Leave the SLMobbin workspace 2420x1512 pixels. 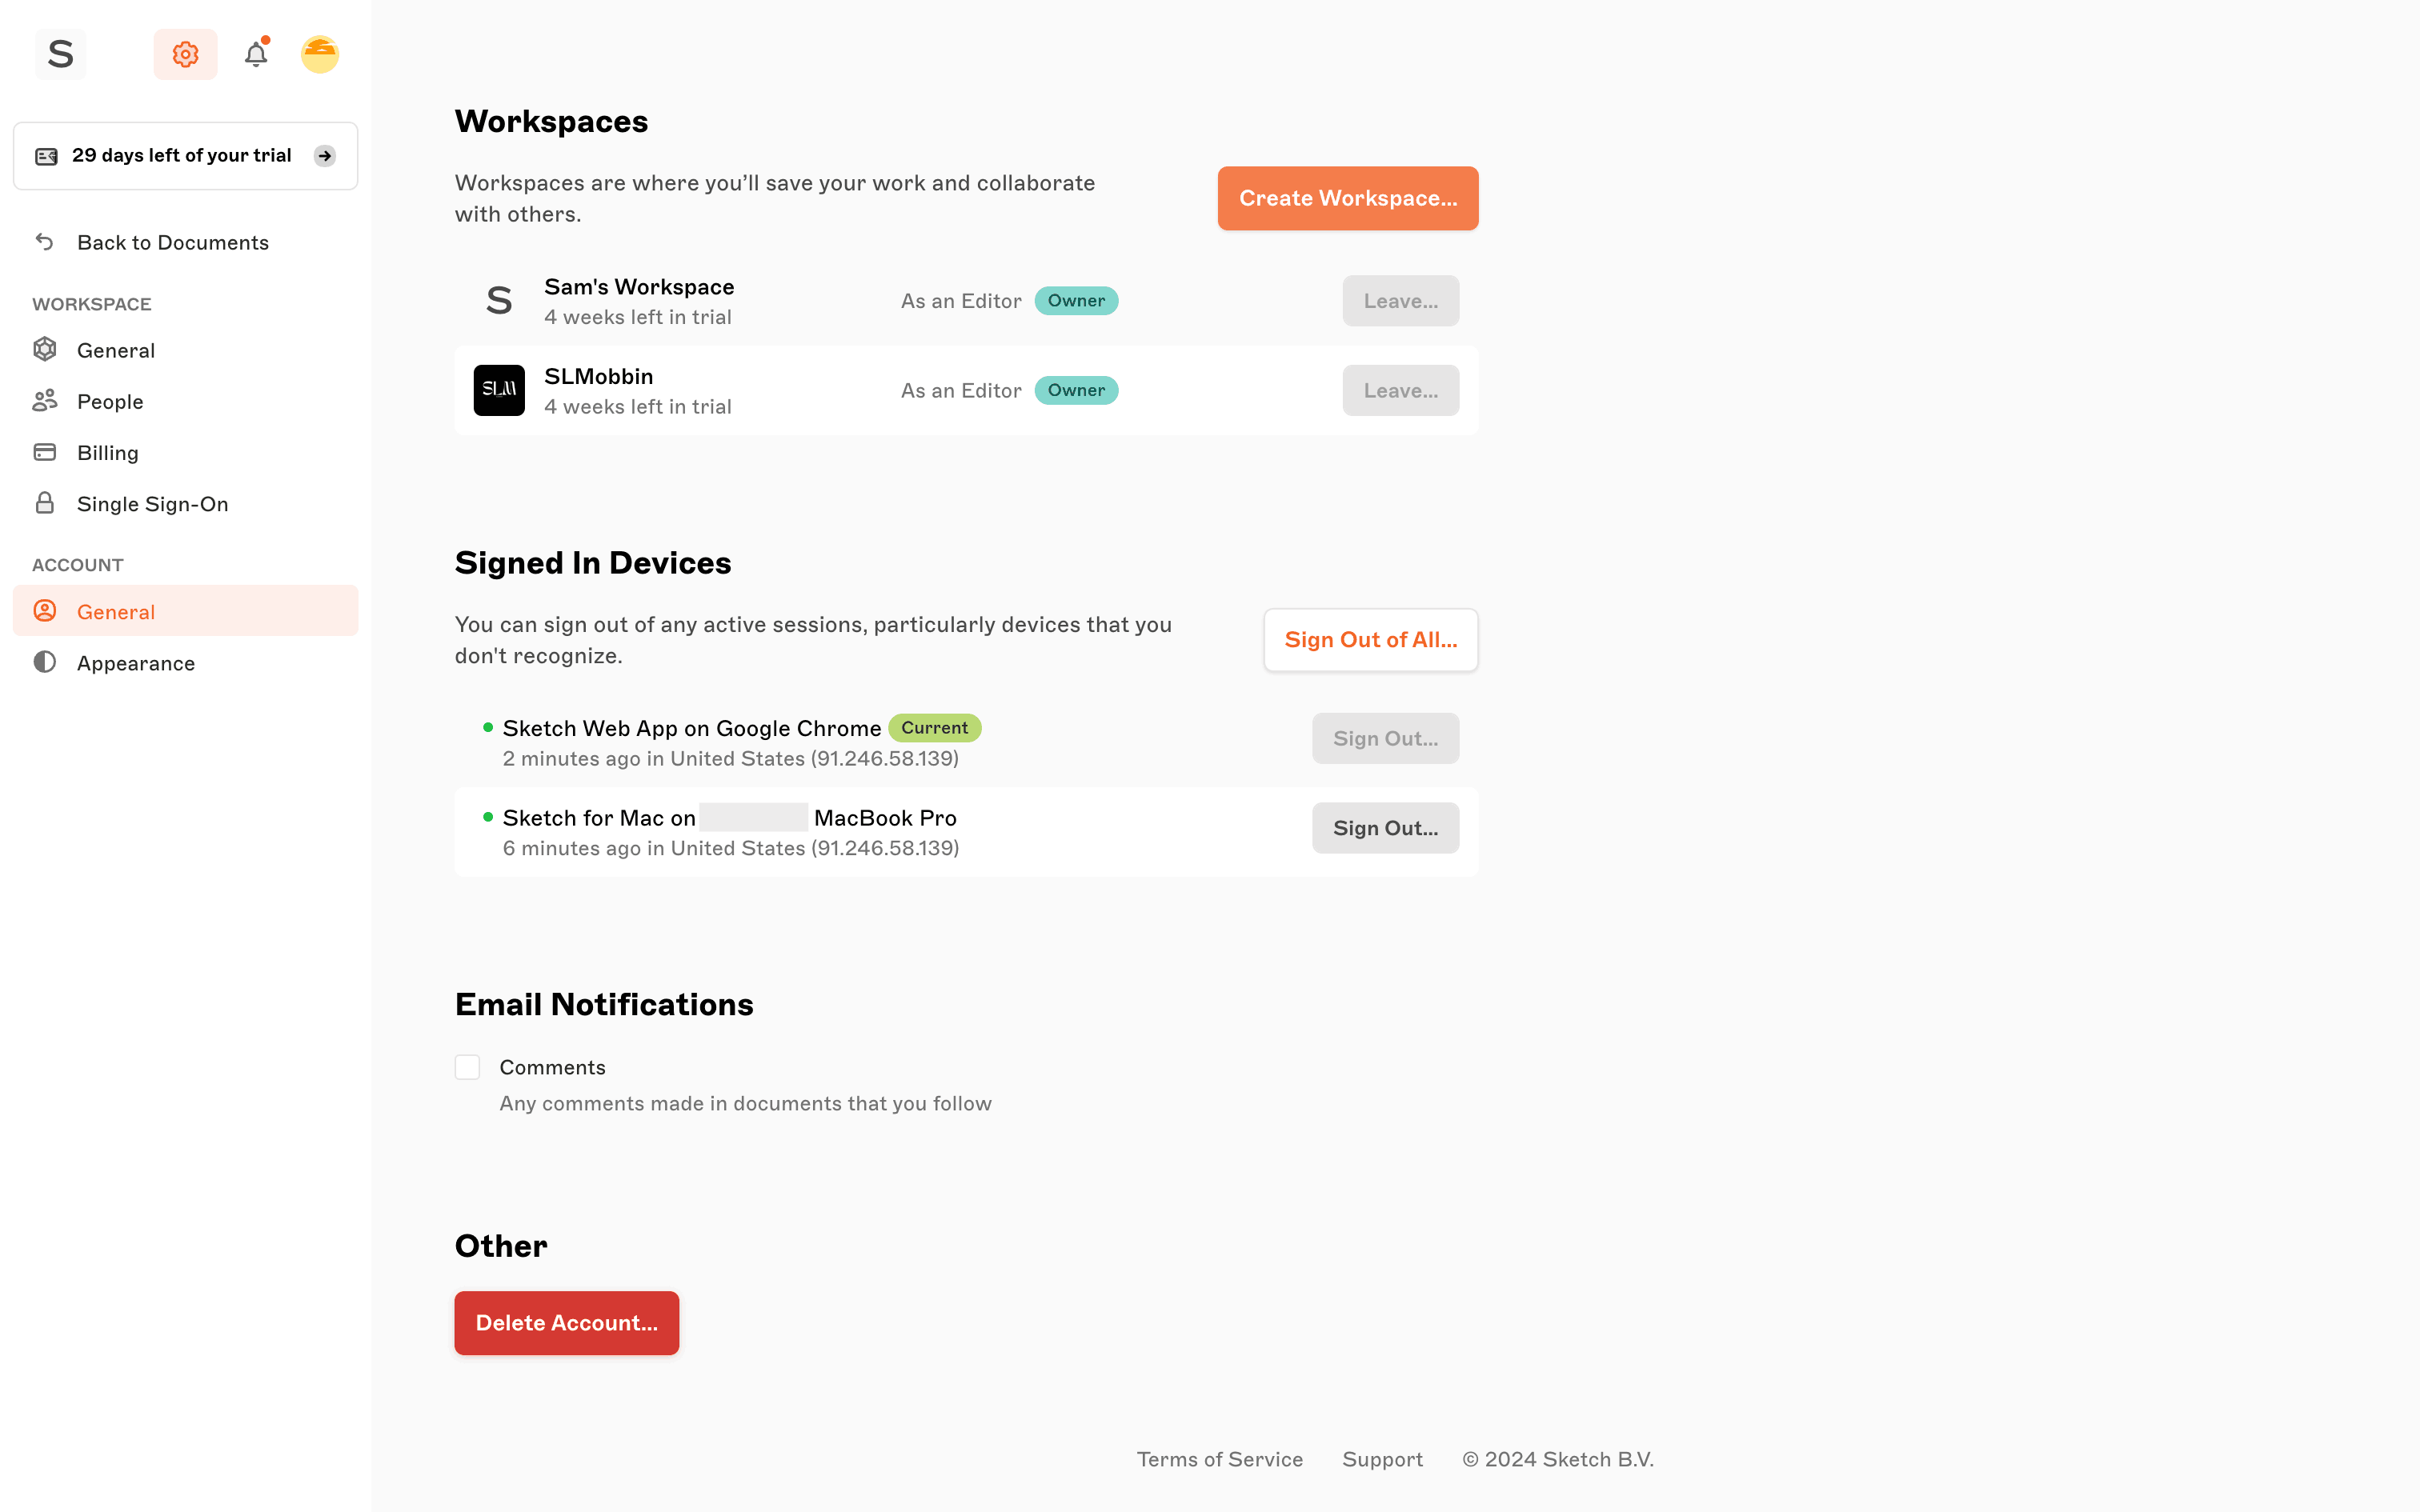coord(1400,390)
